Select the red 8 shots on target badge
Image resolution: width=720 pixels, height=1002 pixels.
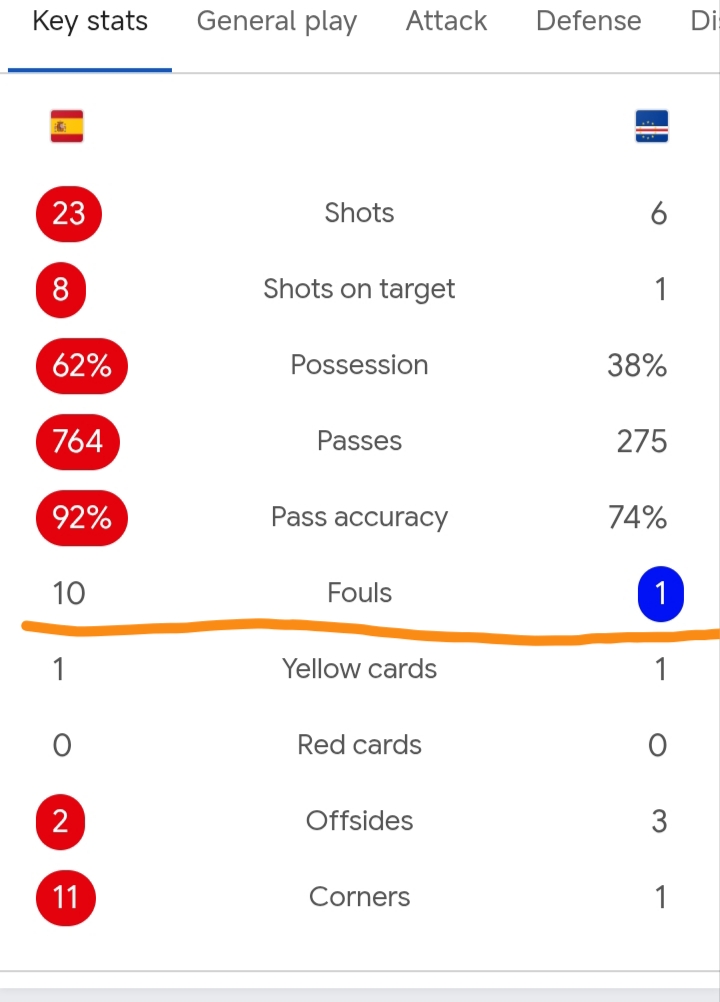click(61, 289)
